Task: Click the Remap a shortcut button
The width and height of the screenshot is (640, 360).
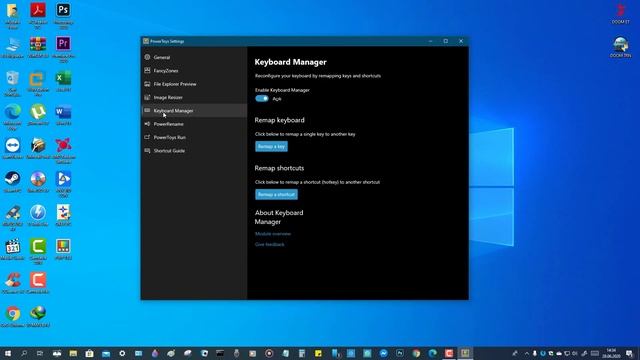Action: (x=276, y=195)
